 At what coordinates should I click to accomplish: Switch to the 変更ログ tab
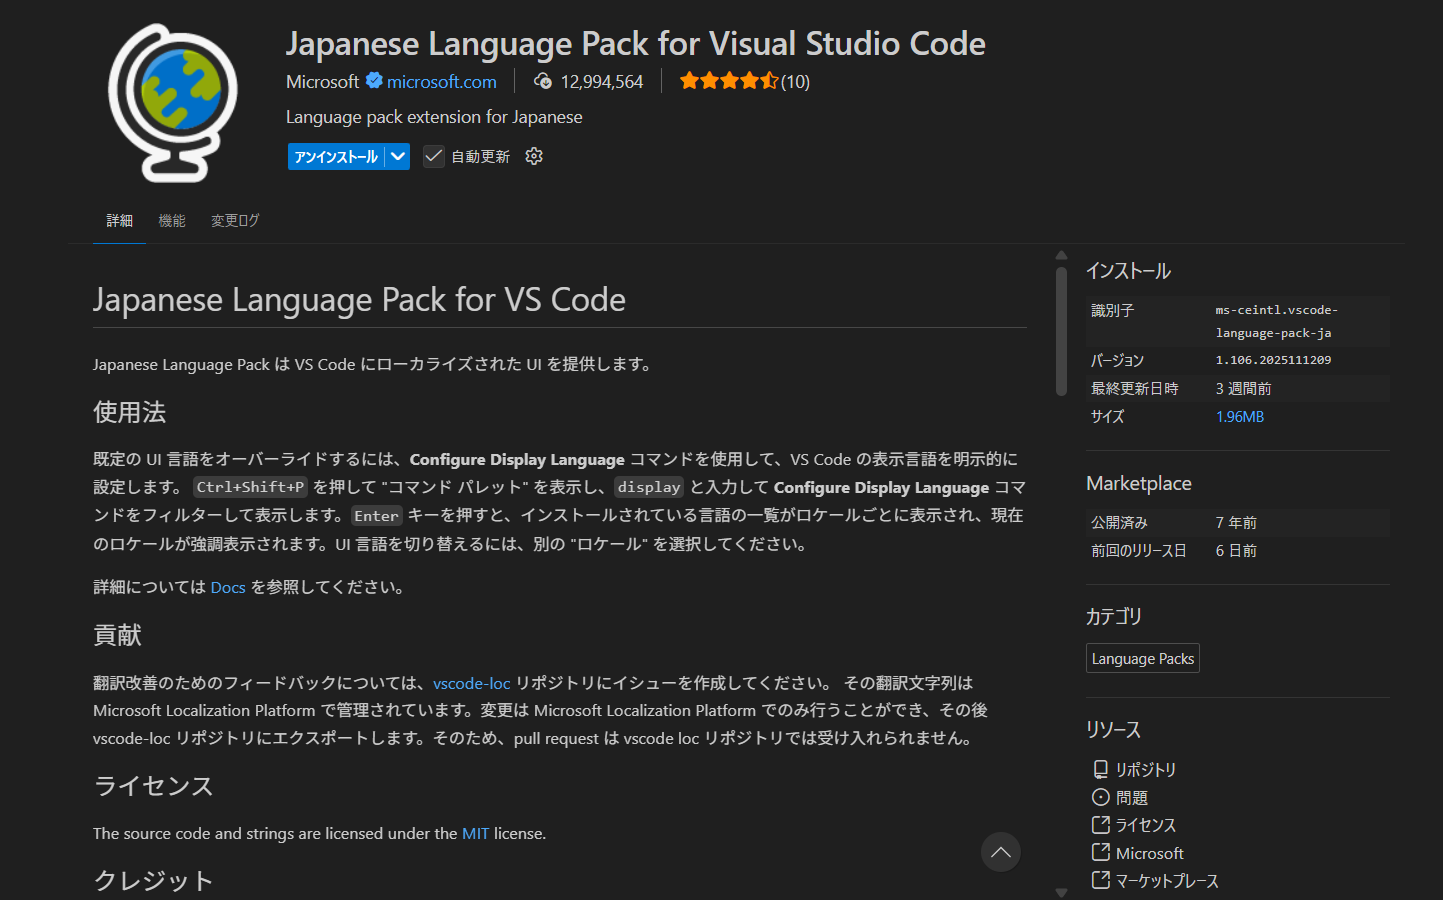click(x=235, y=220)
